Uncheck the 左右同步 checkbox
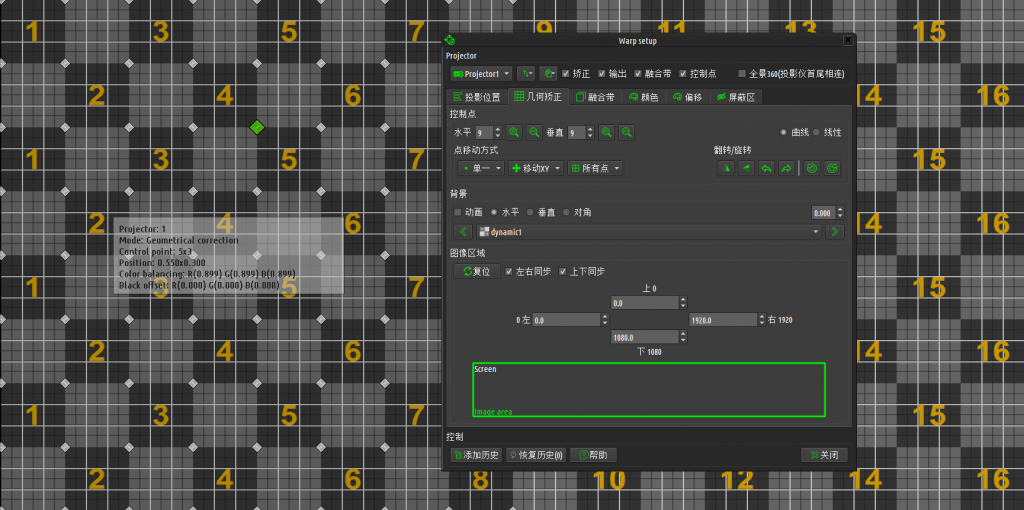Viewport: 1024px width, 510px height. [510, 272]
